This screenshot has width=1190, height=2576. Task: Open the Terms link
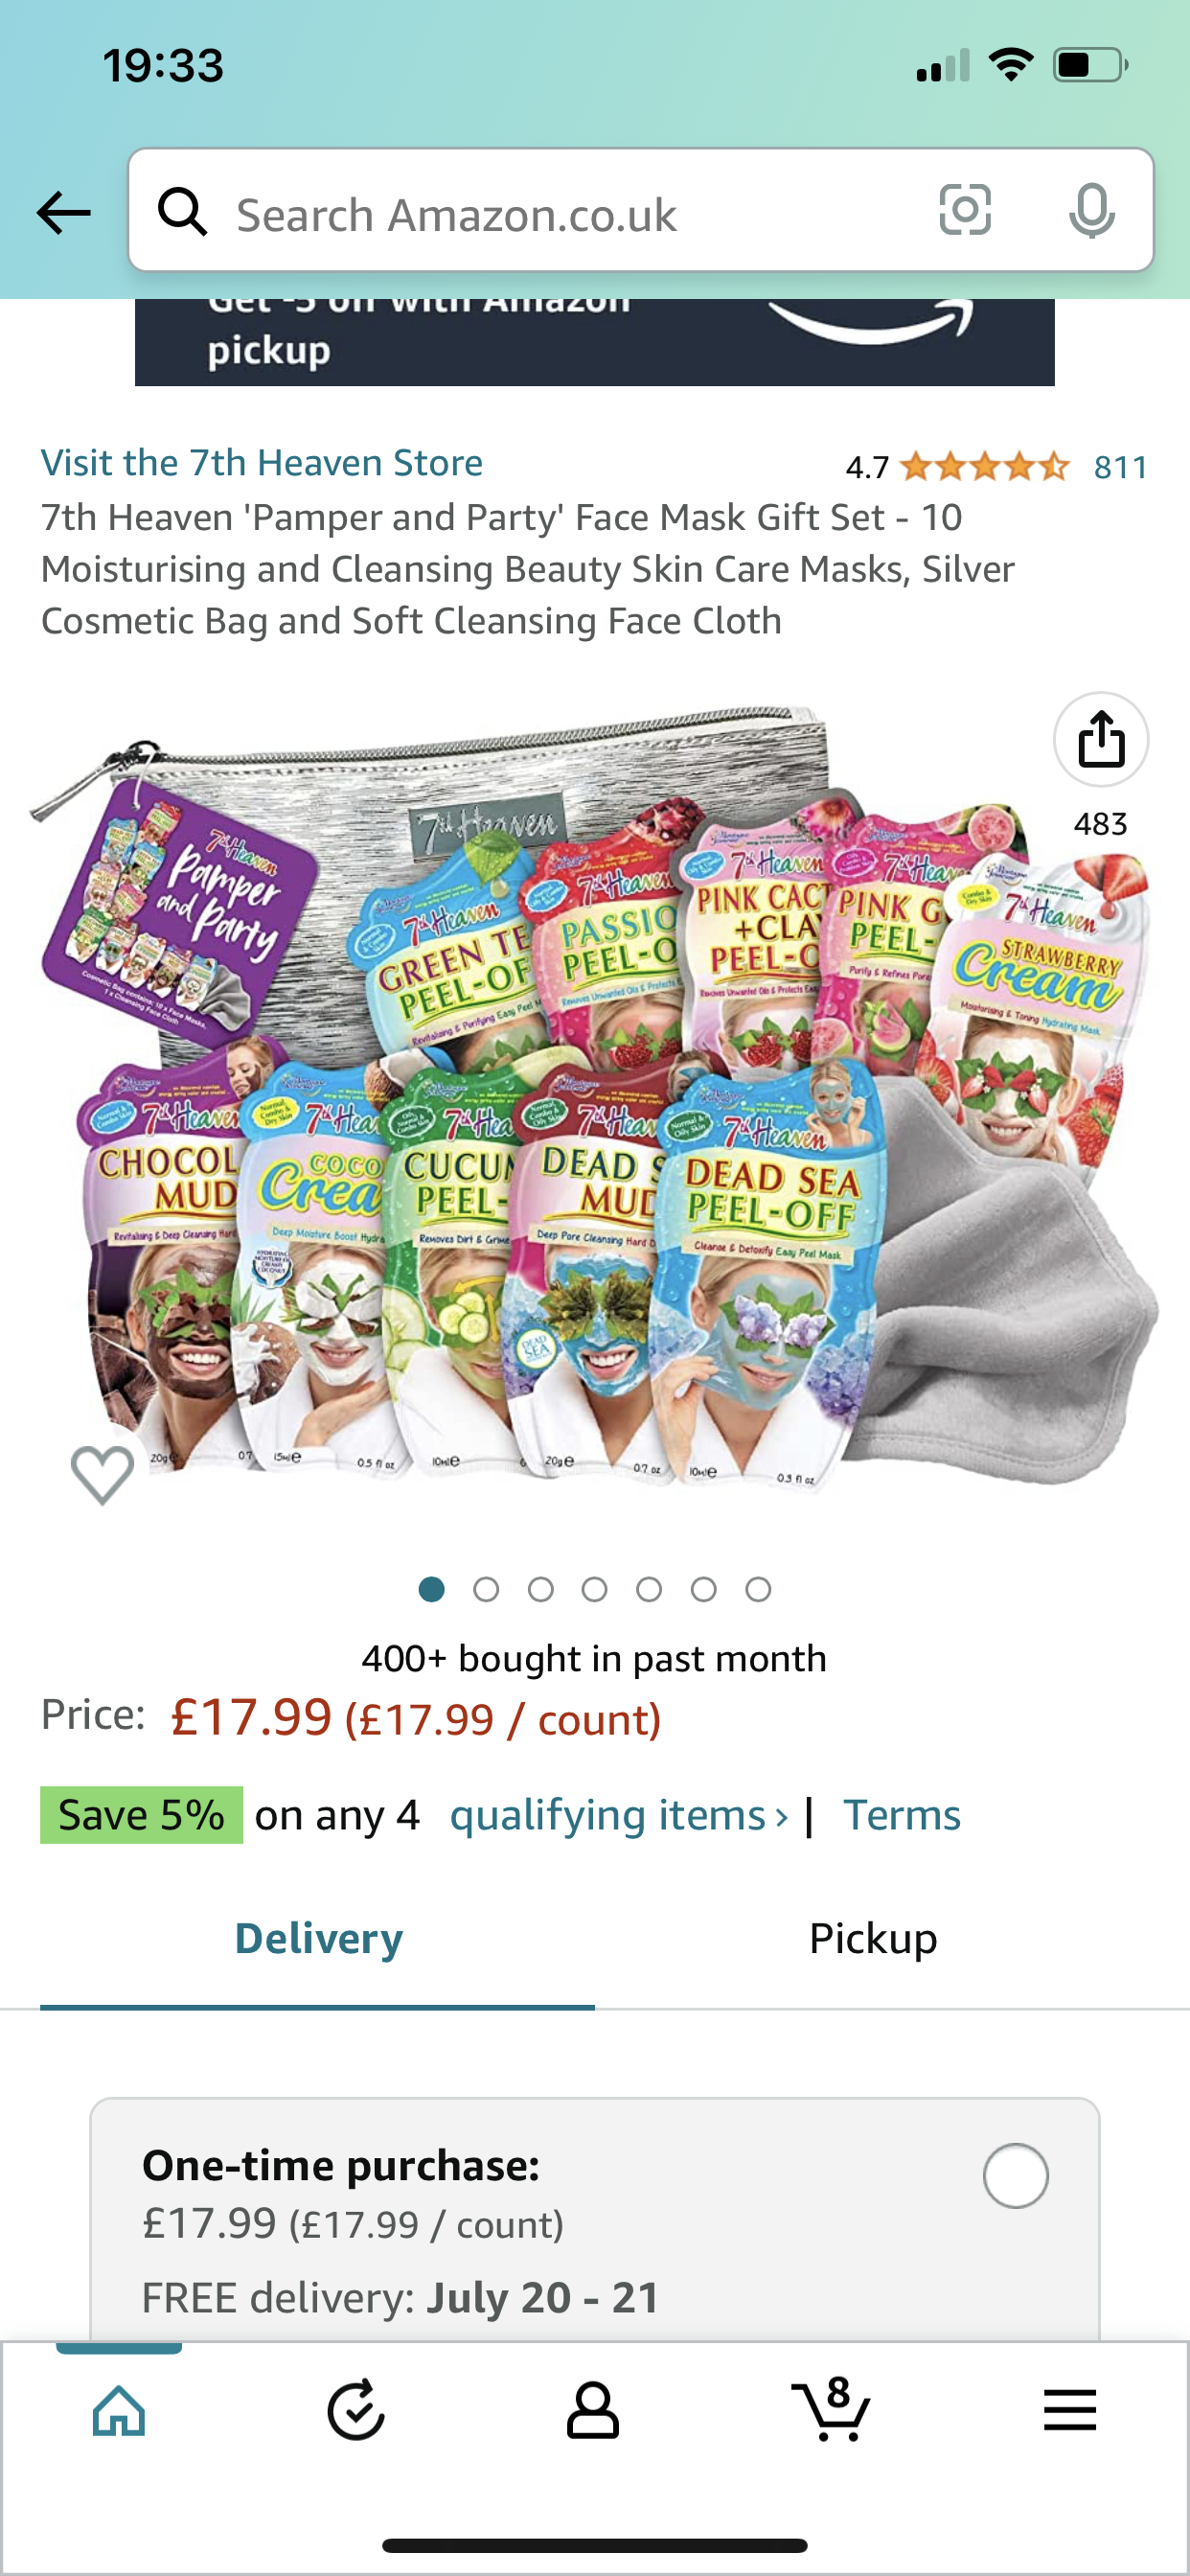tap(902, 1815)
